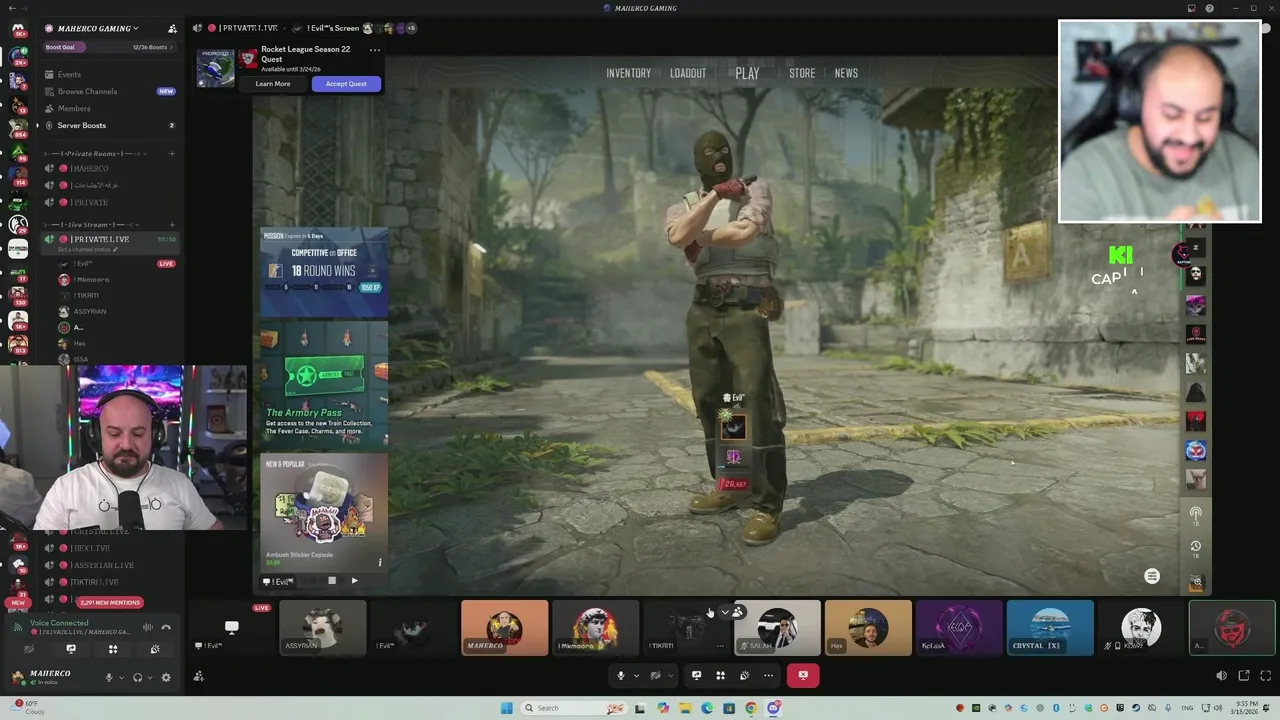The width and height of the screenshot is (1280, 720).
Task: Open output device options arrow beside headphones
Action: [x=149, y=677]
